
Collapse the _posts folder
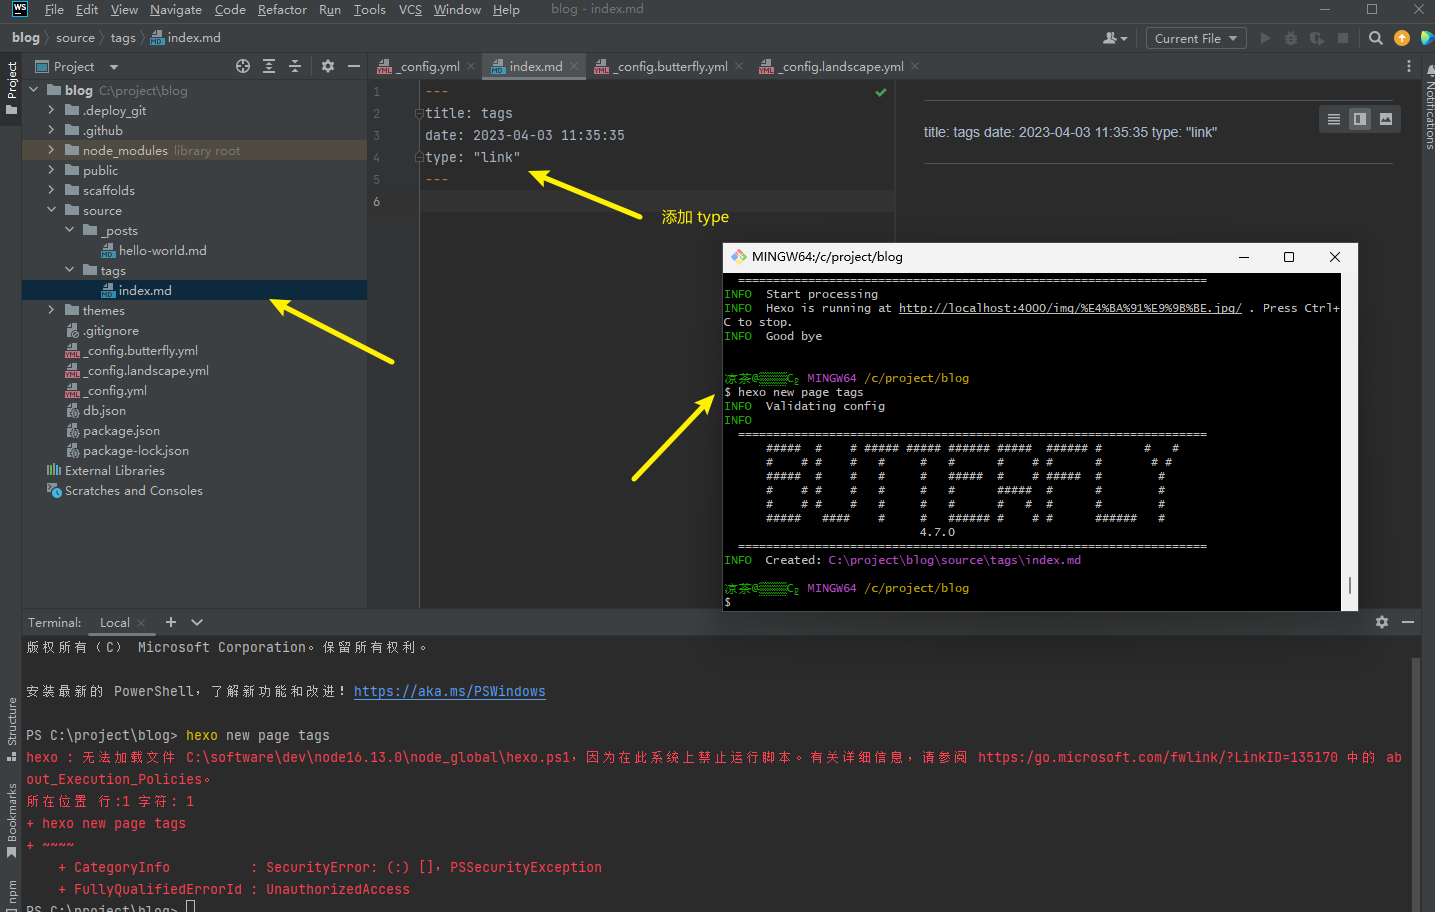coord(69,230)
